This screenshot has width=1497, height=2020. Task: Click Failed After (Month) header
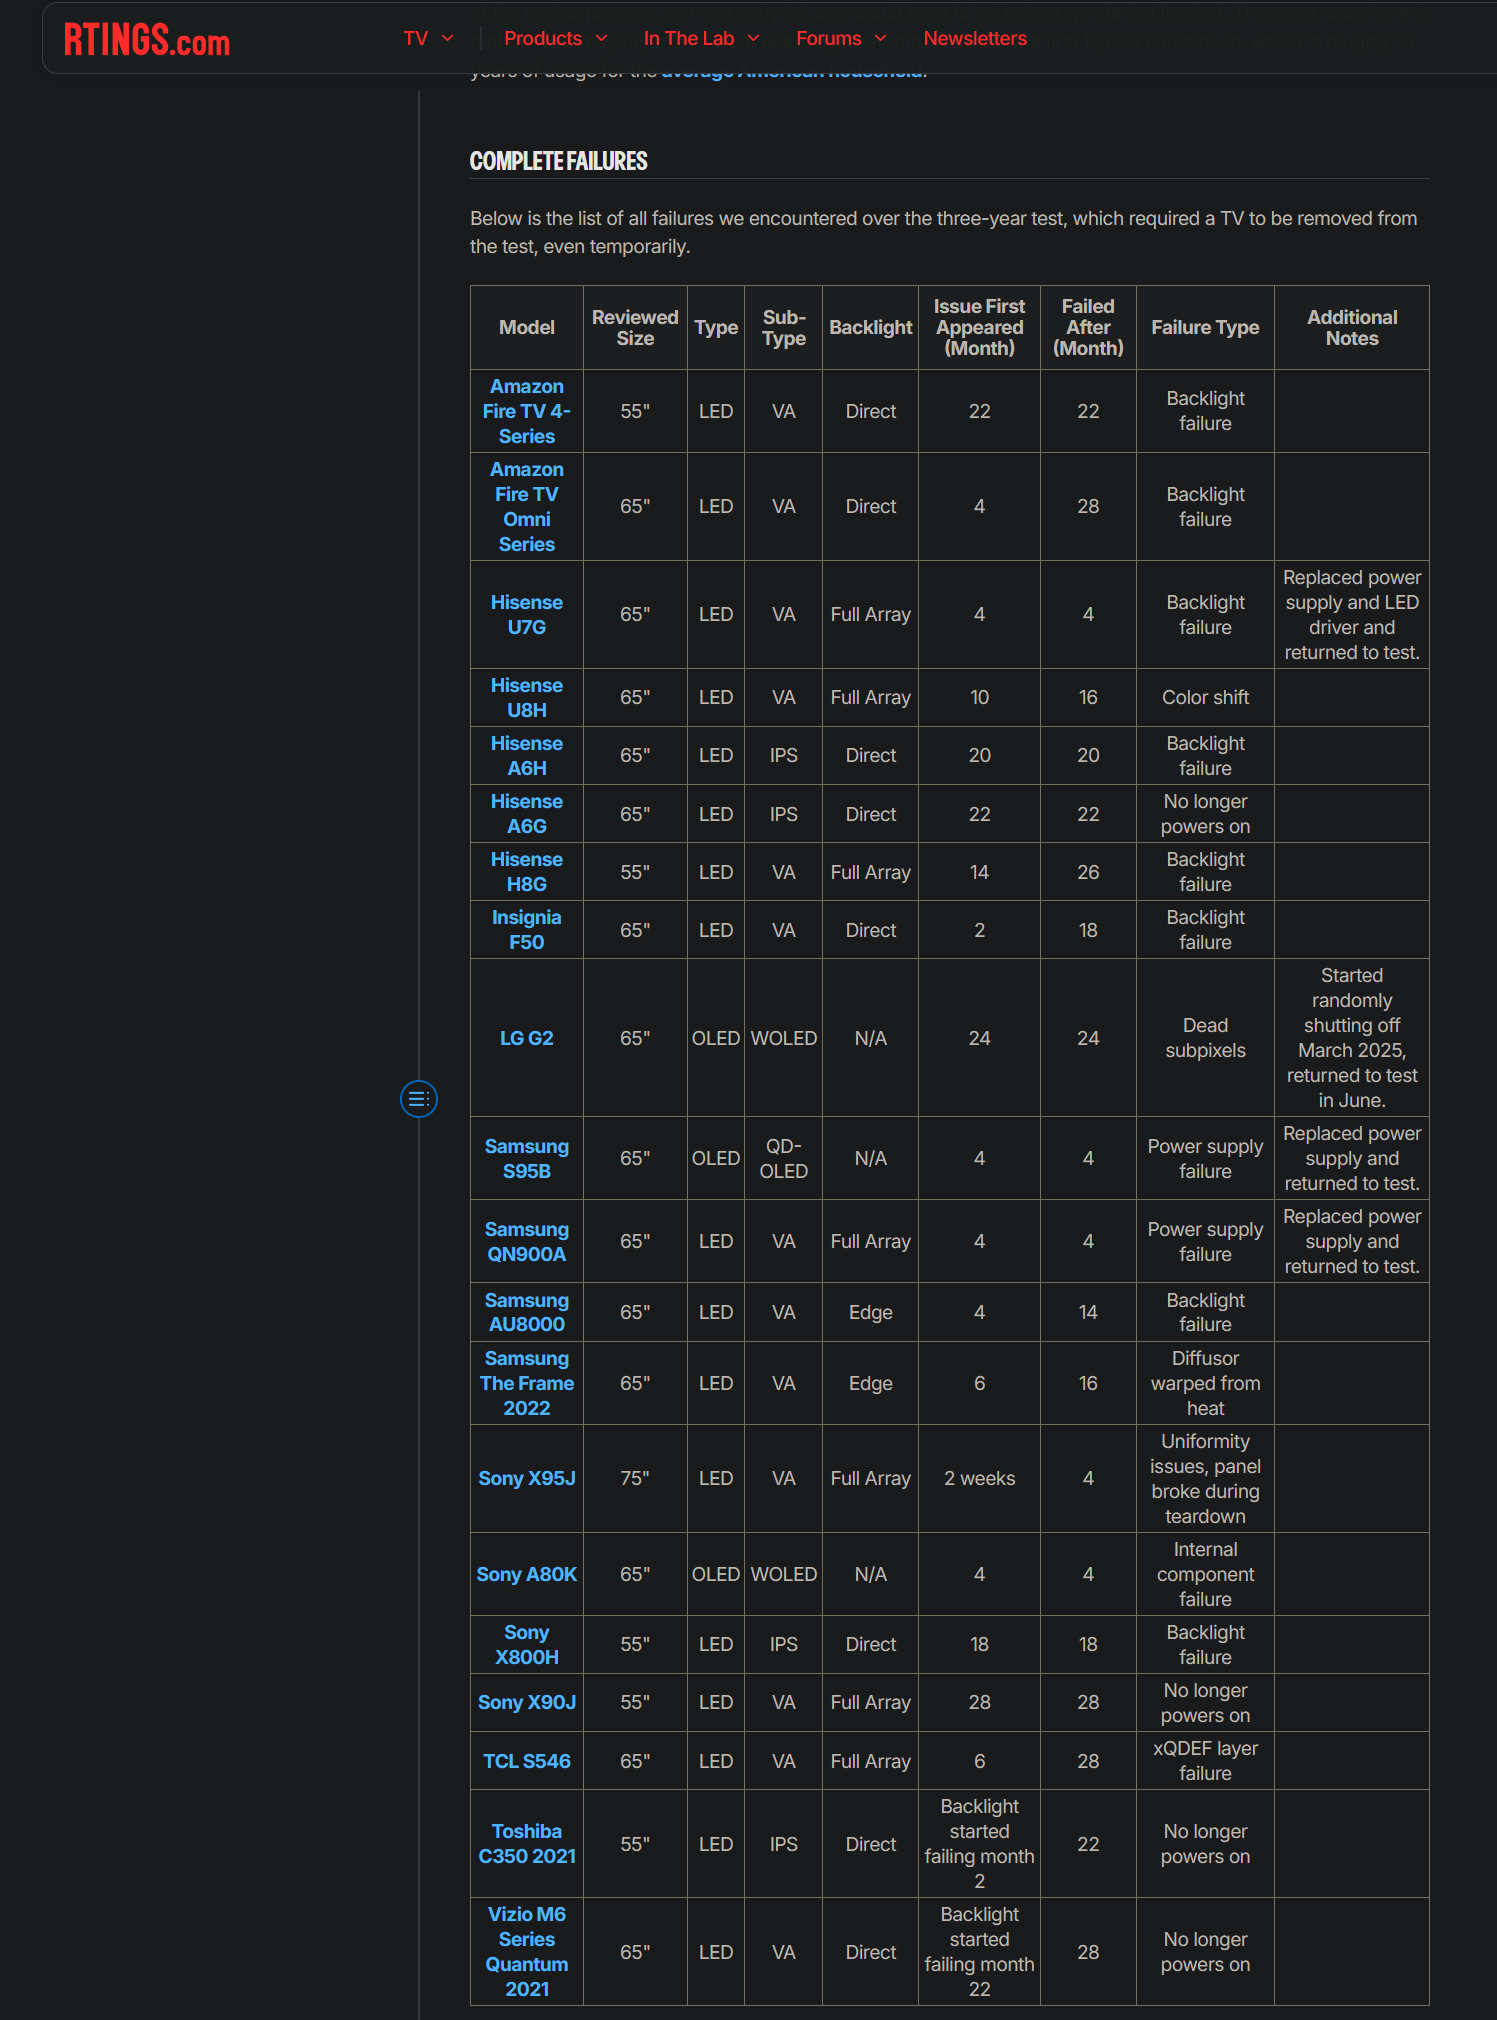click(1088, 328)
